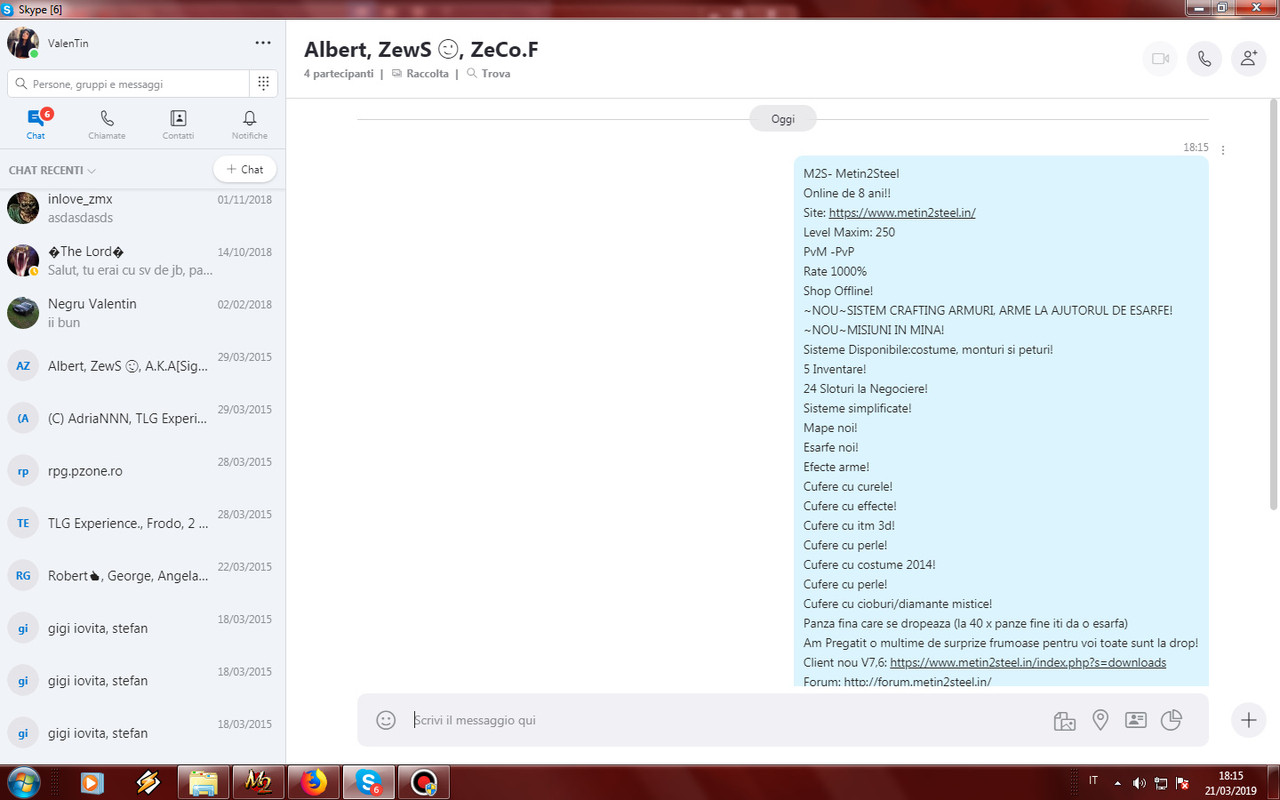The width and height of the screenshot is (1280, 800).
Task: Open the clock showing 18:15
Action: tap(1231, 783)
